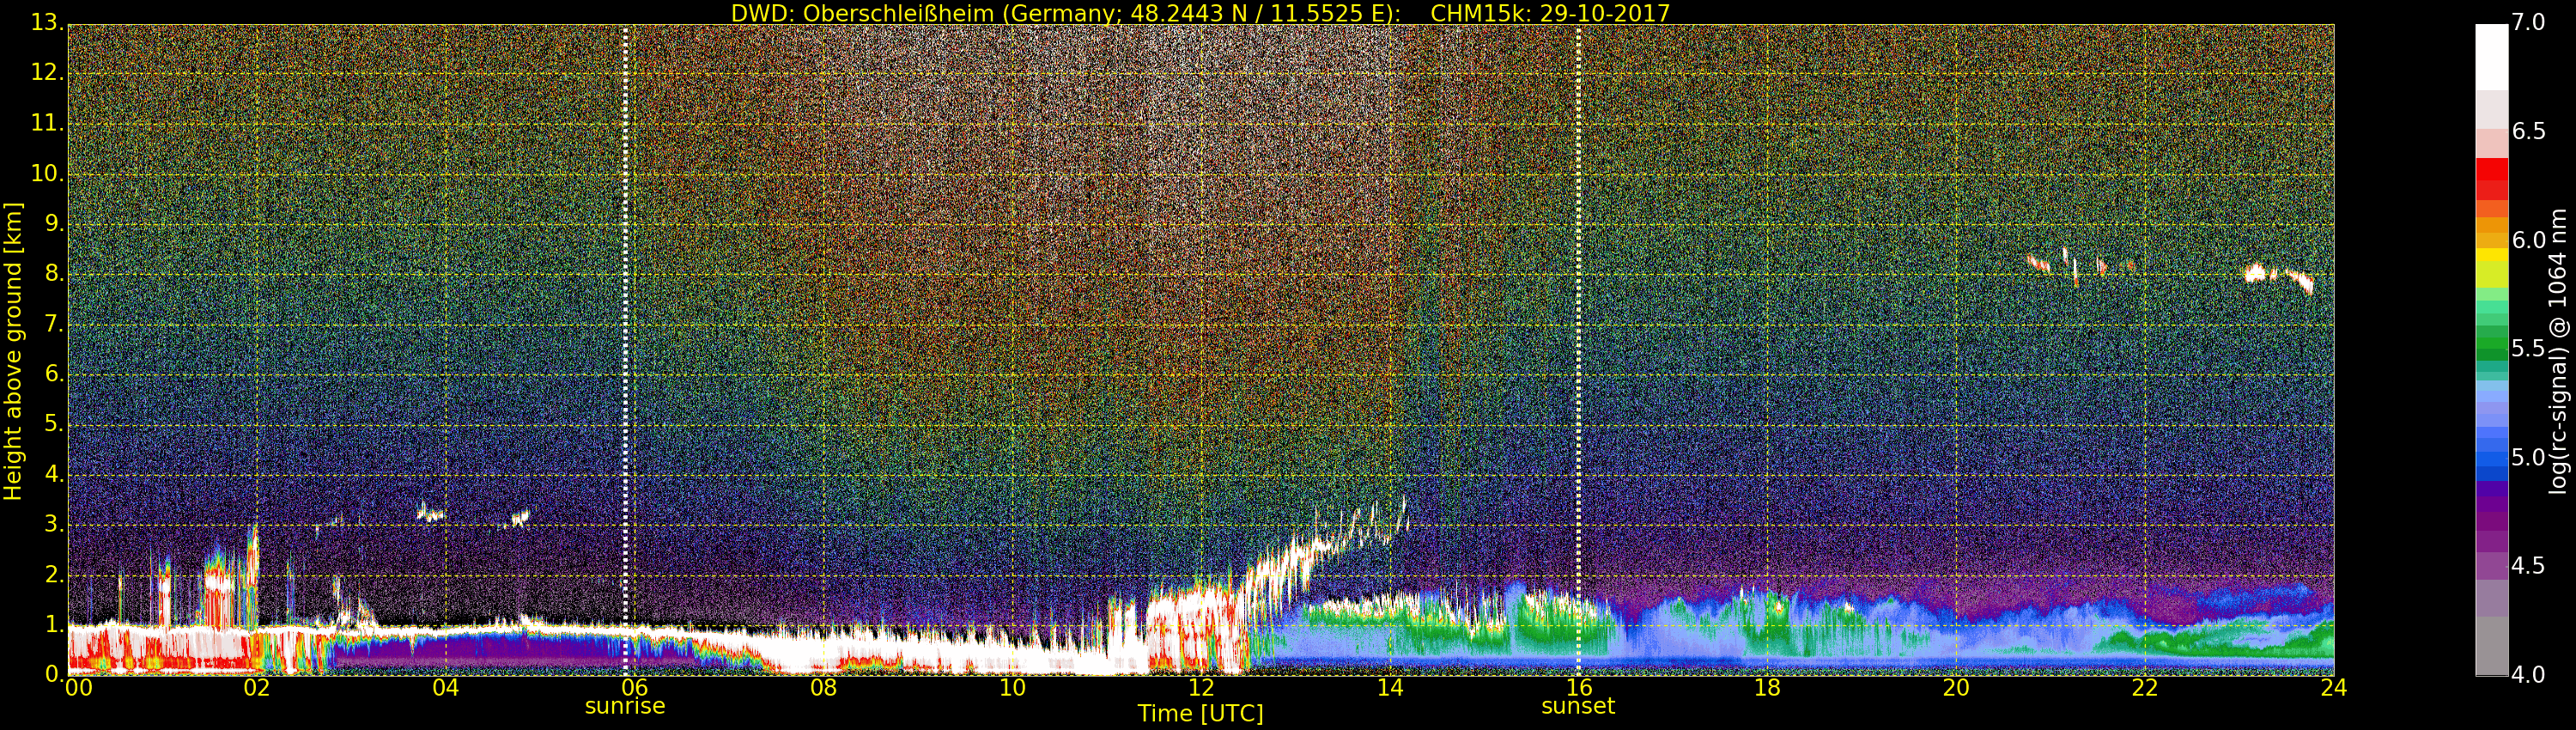Select the 7.0 colorbar tick label
2576x730 pixels.
click(2529, 22)
